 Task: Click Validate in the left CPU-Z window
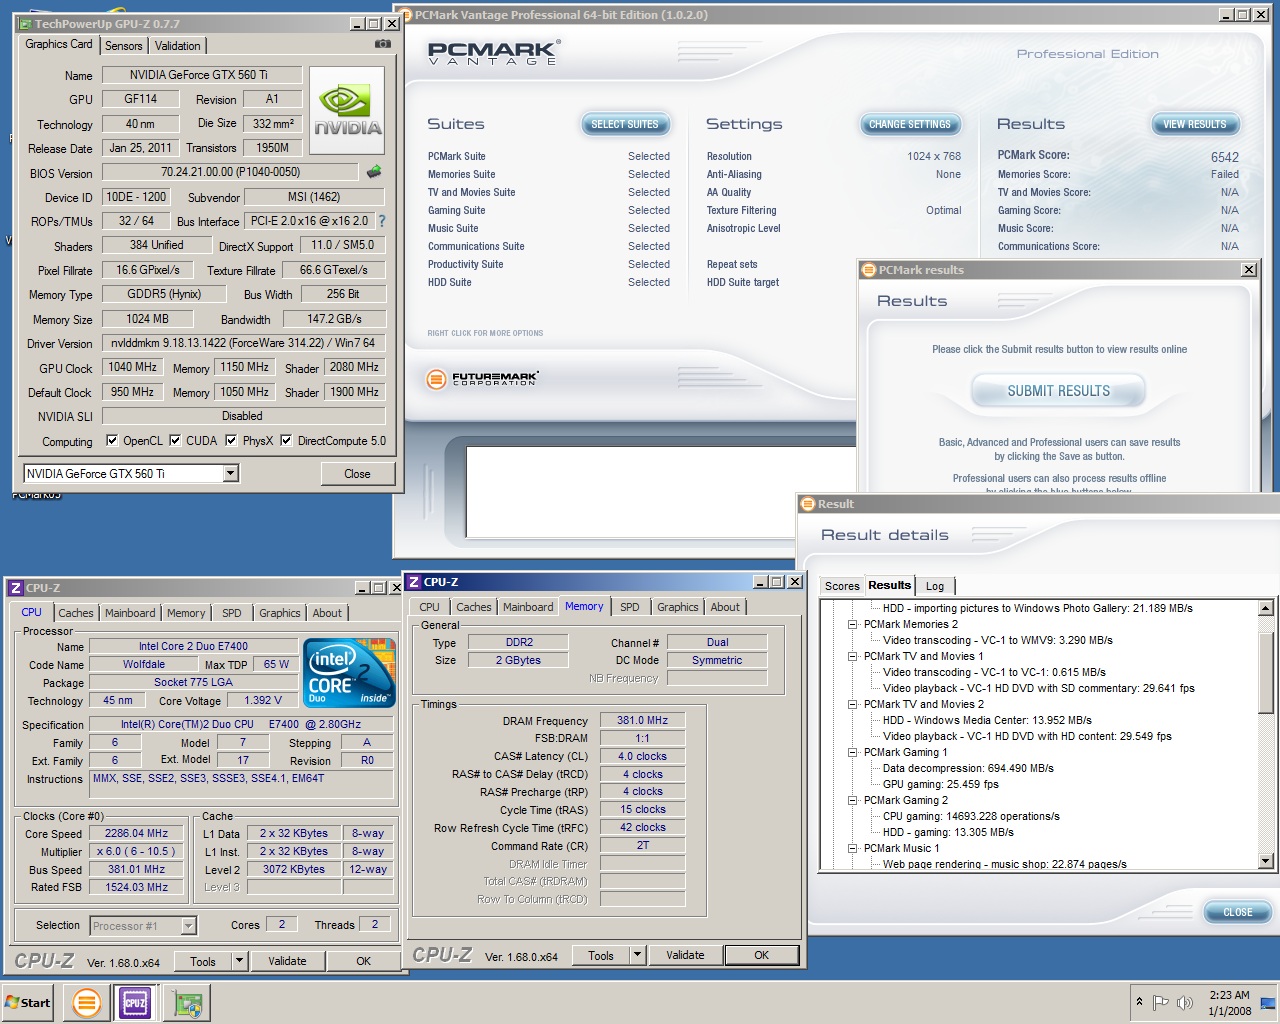pos(287,961)
